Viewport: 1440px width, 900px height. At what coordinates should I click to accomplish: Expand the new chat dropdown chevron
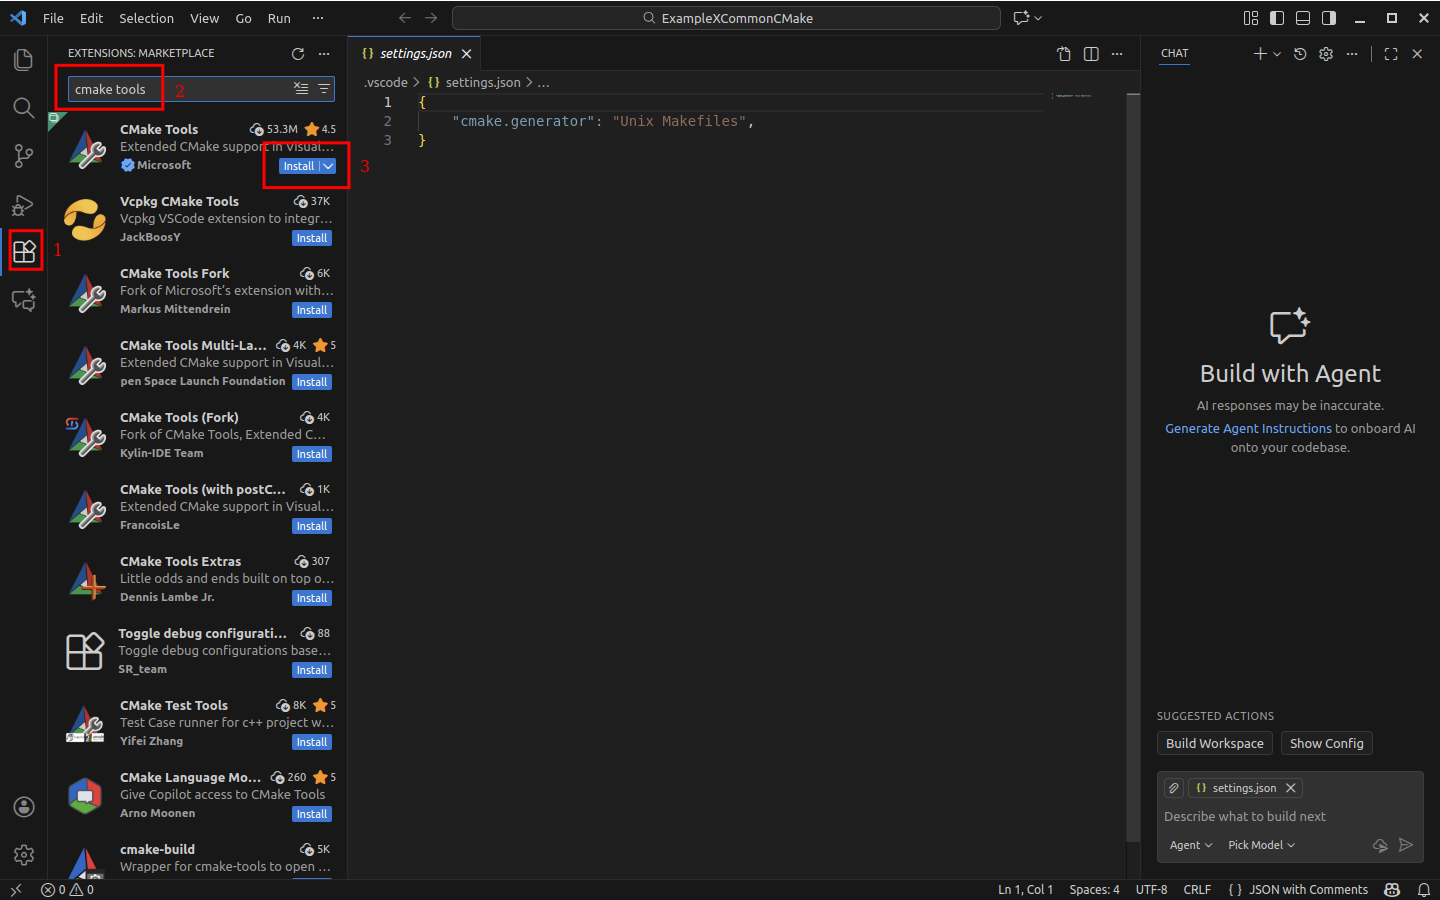[x=1277, y=54]
